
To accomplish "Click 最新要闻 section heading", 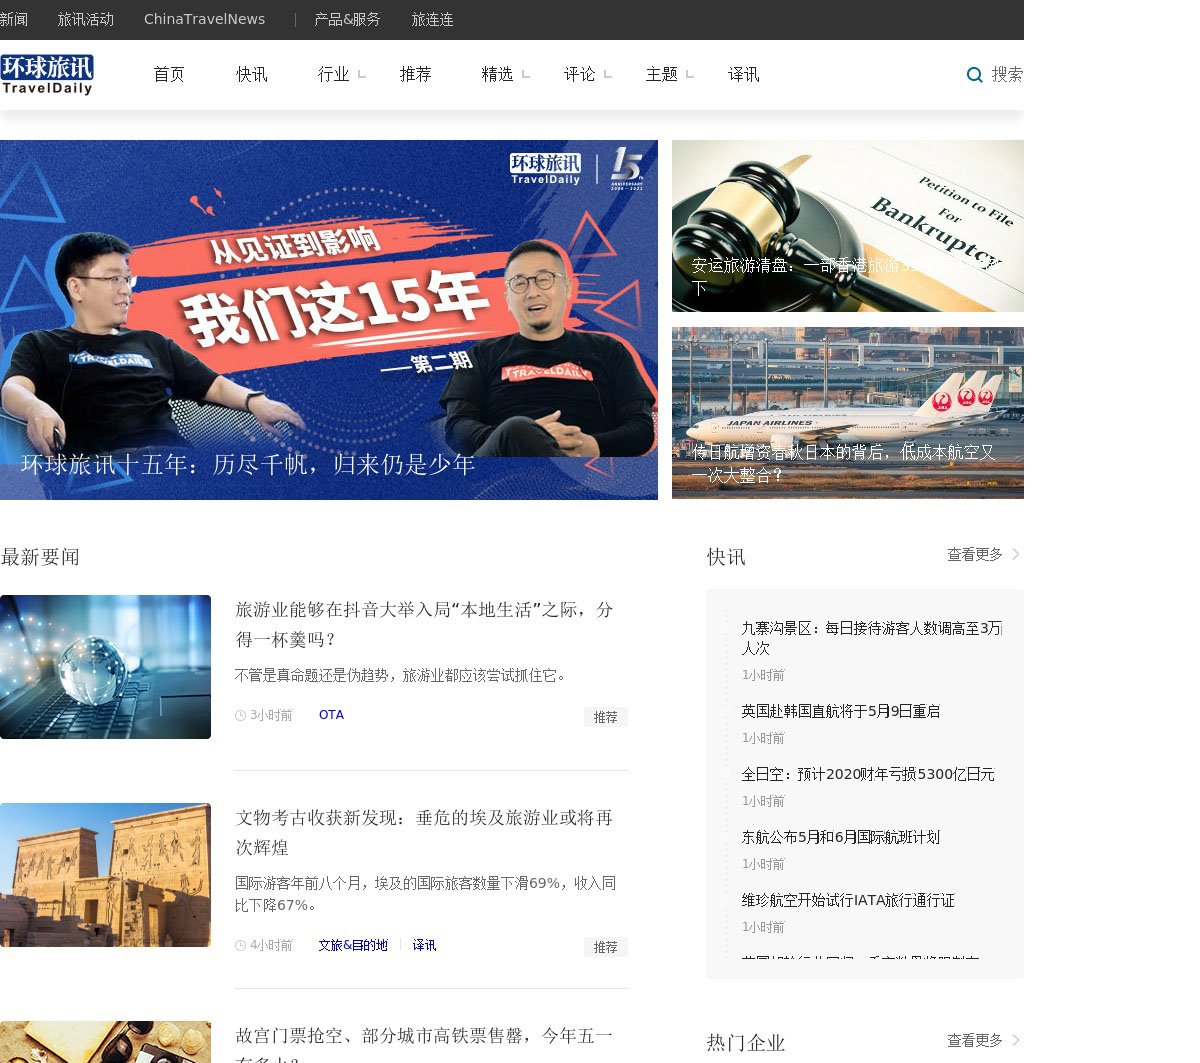I will pos(40,557).
